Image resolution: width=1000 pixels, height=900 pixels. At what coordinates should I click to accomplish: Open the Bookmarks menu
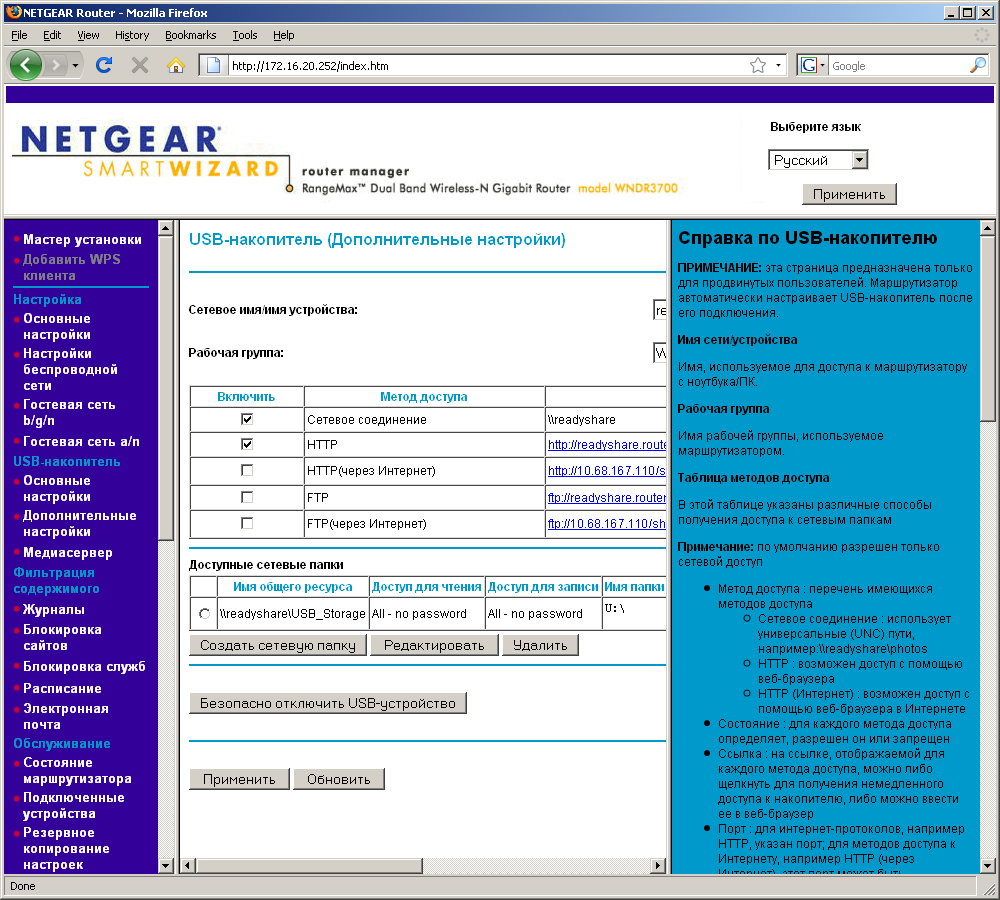pyautogui.click(x=190, y=35)
